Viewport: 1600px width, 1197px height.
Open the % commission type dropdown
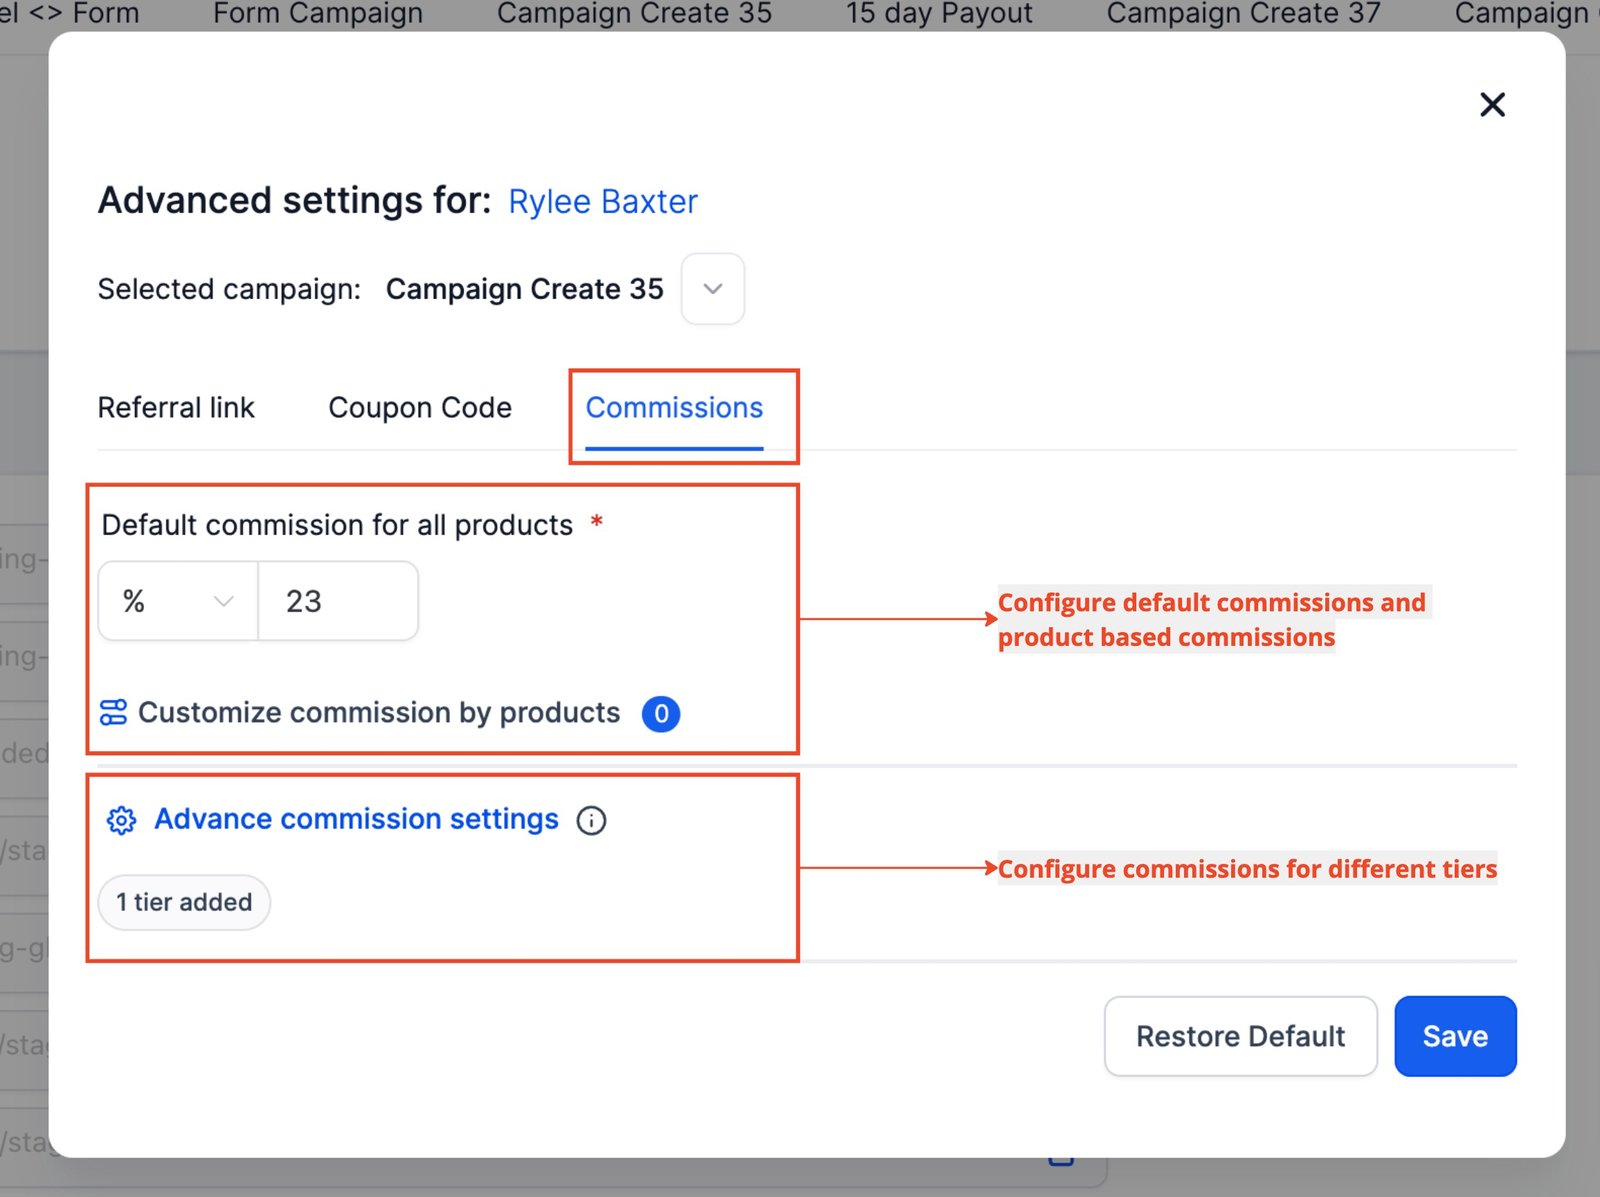coord(178,601)
